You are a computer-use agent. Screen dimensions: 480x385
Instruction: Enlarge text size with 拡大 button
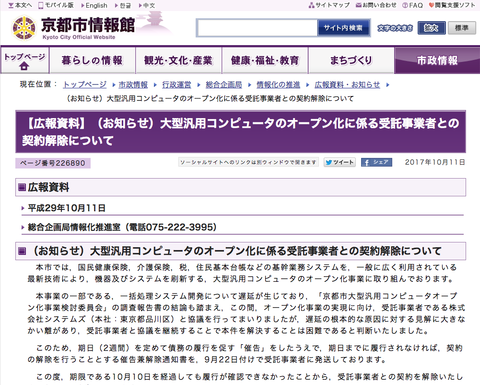[431, 28]
